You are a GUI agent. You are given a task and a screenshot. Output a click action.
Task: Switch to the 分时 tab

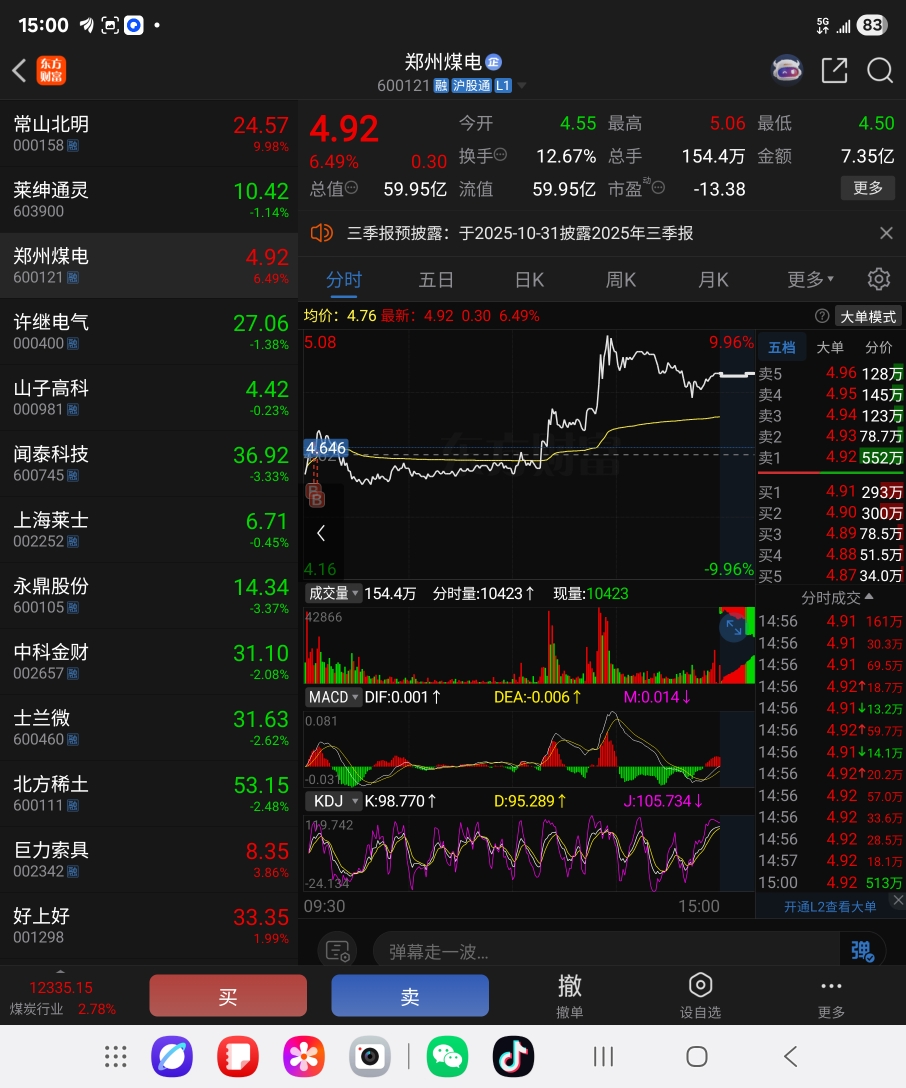point(344,280)
